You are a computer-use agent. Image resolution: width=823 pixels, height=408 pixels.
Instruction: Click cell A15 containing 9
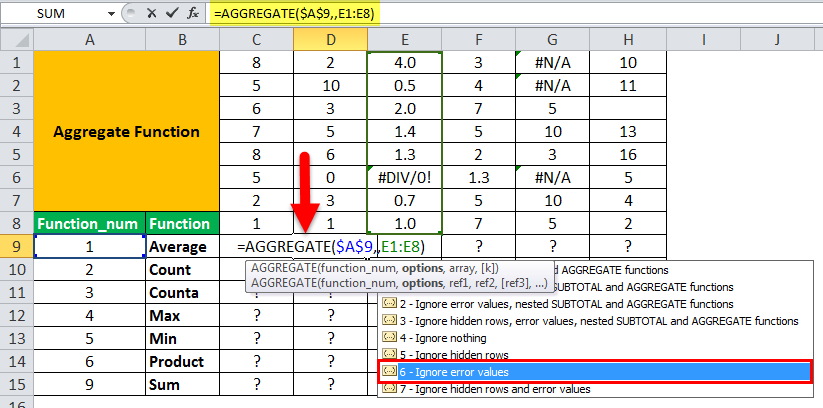[90, 384]
